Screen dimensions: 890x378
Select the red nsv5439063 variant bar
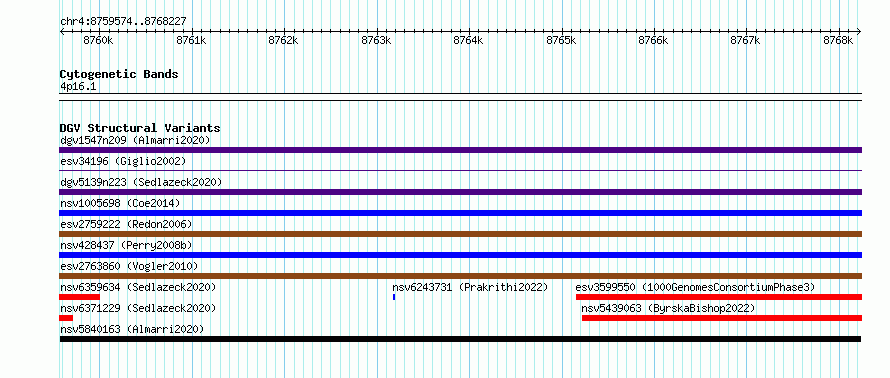(722, 318)
